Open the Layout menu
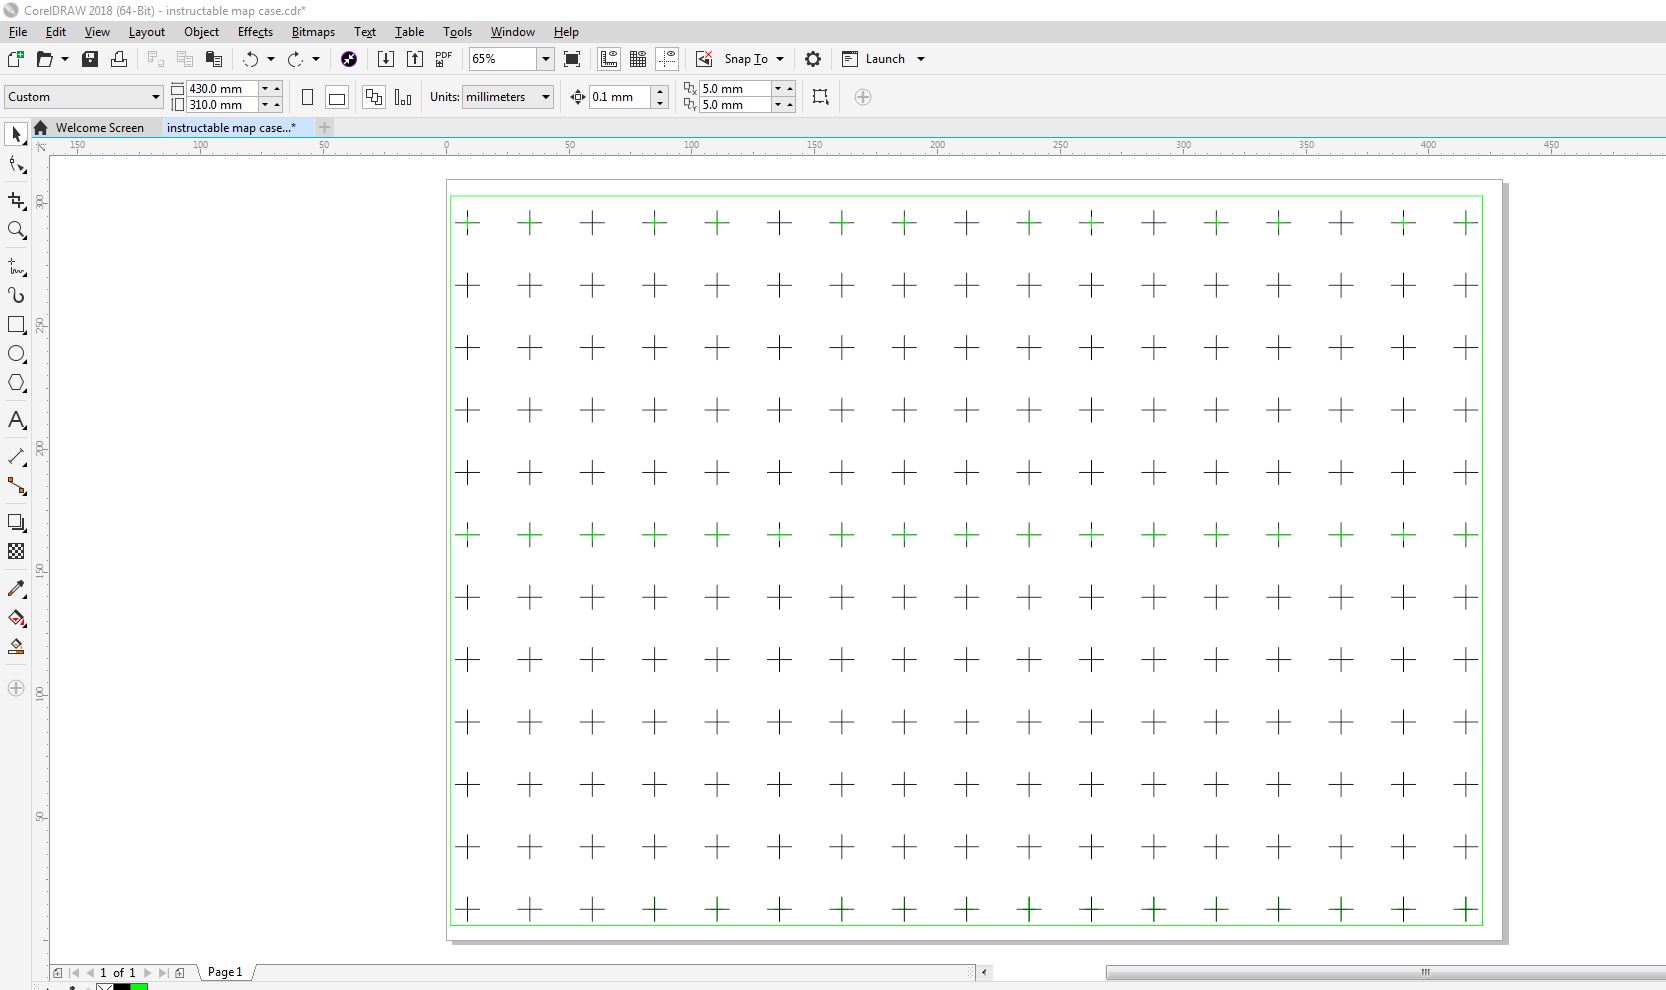The height and width of the screenshot is (990, 1666). 146,32
